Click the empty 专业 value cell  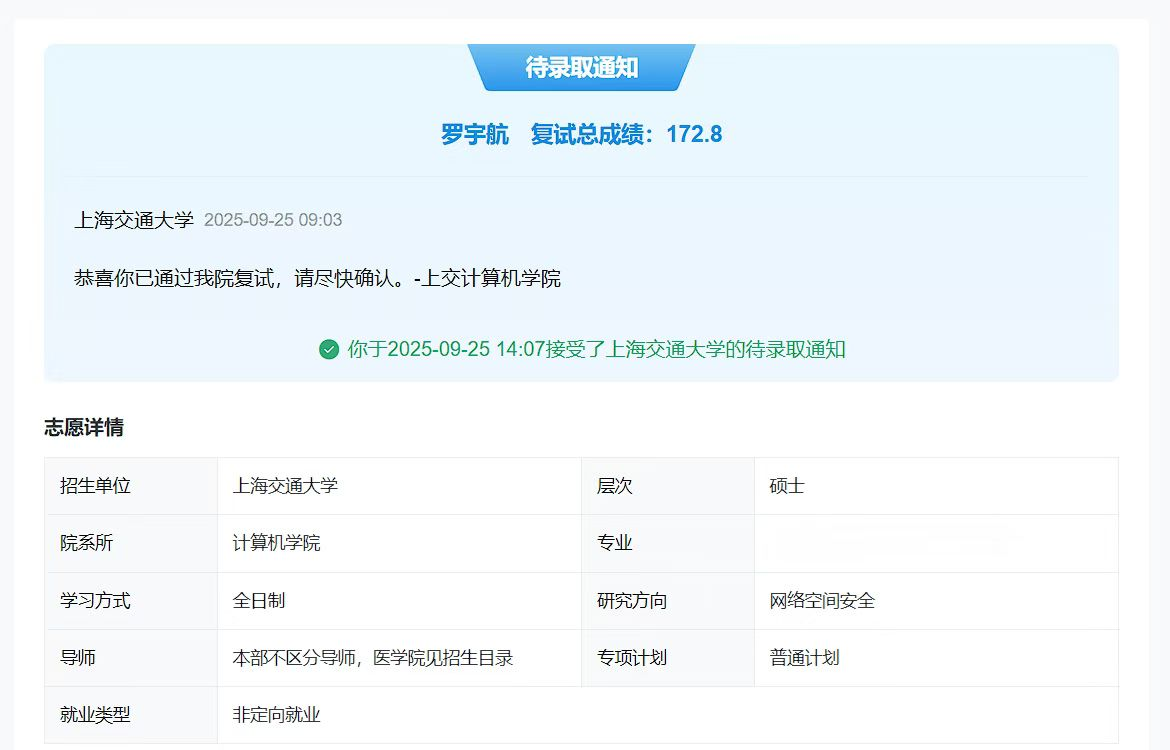point(935,543)
